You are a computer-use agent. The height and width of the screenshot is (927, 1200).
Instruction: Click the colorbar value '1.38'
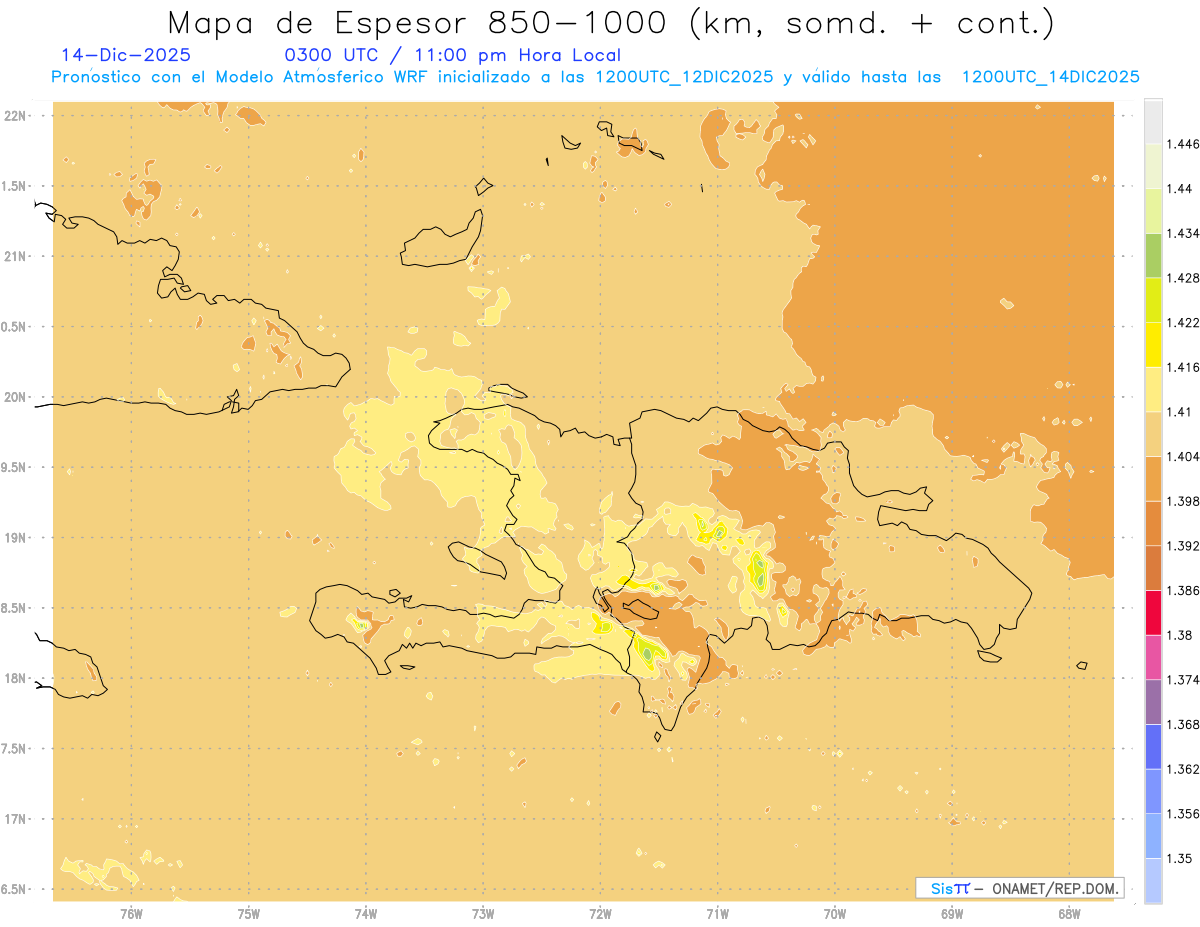(1181, 635)
